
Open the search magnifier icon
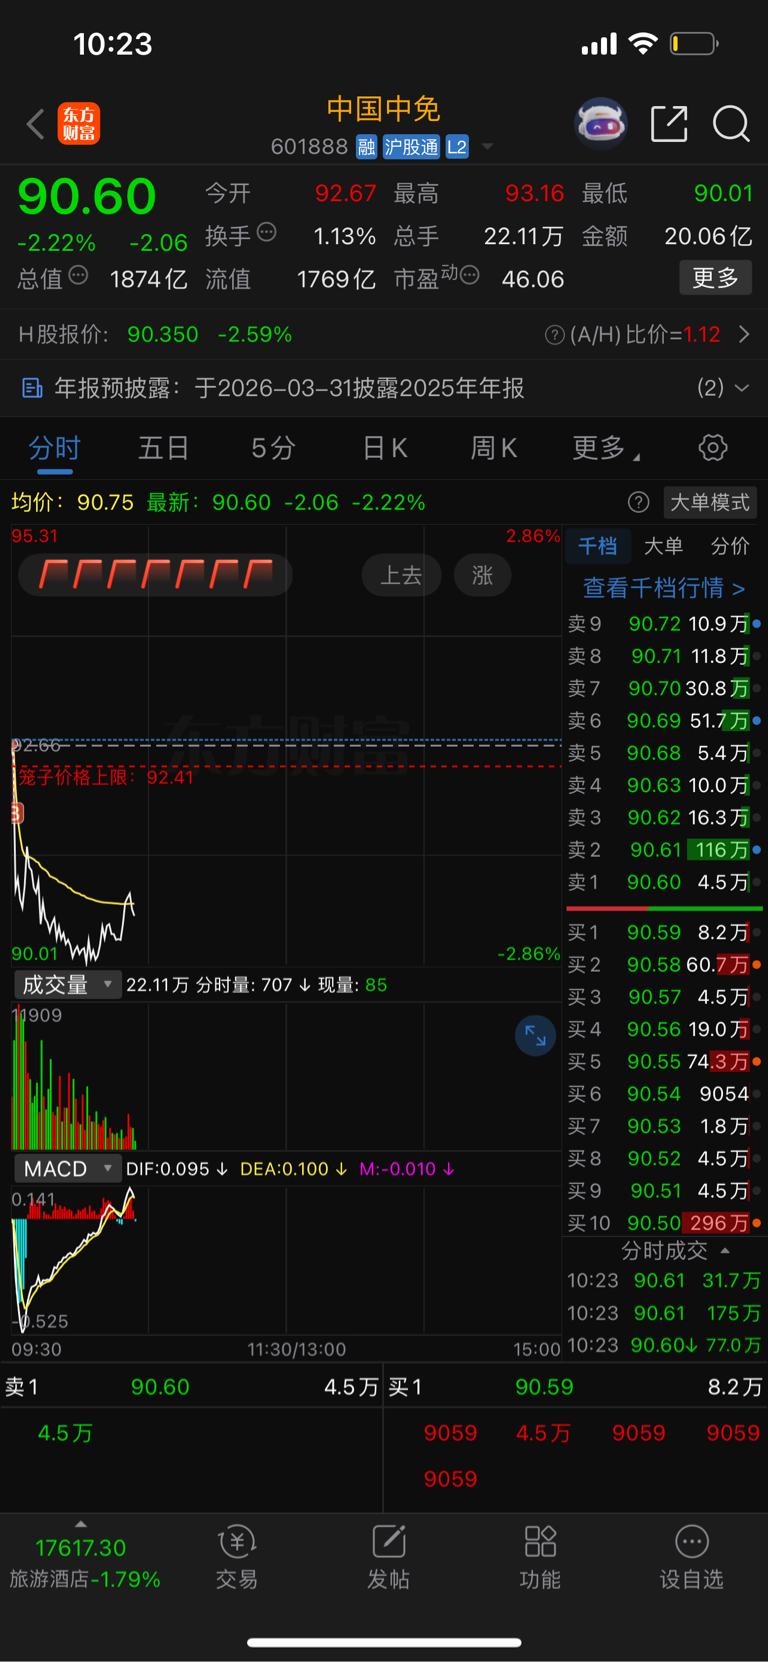coord(731,124)
